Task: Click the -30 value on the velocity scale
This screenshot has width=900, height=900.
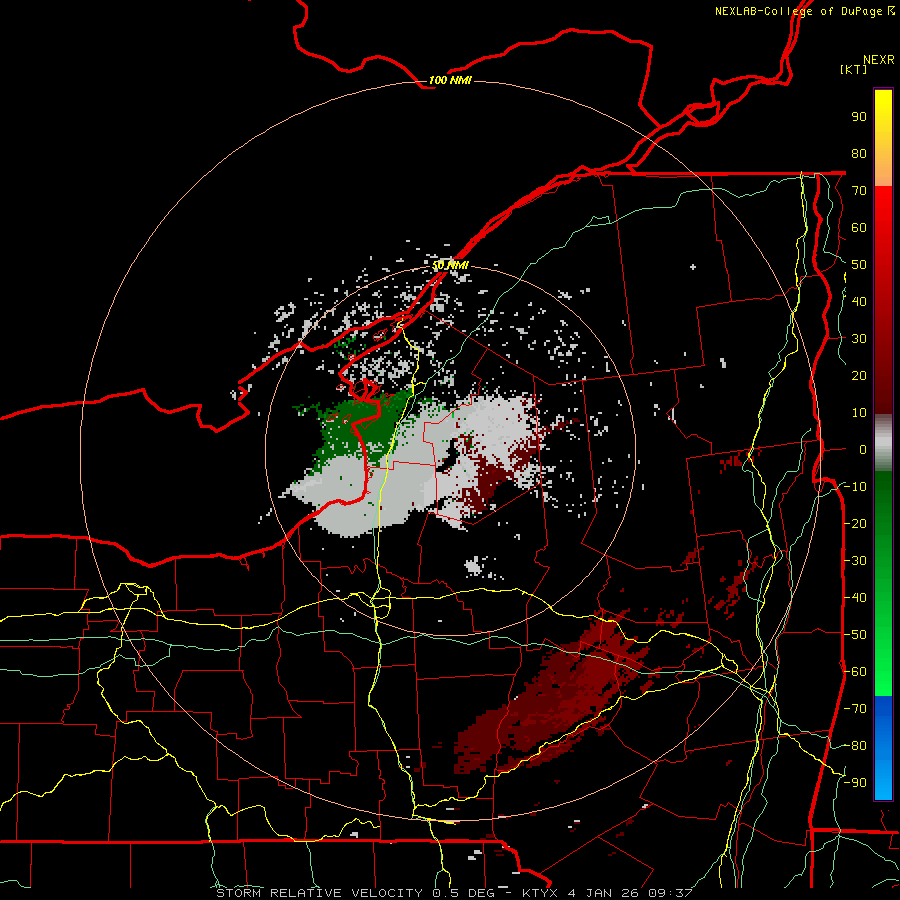Action: tap(855, 561)
